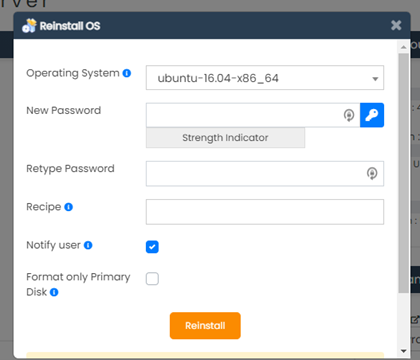The width and height of the screenshot is (420, 360).
Task: Click password manager icon in New Password field
Action: pyautogui.click(x=349, y=115)
